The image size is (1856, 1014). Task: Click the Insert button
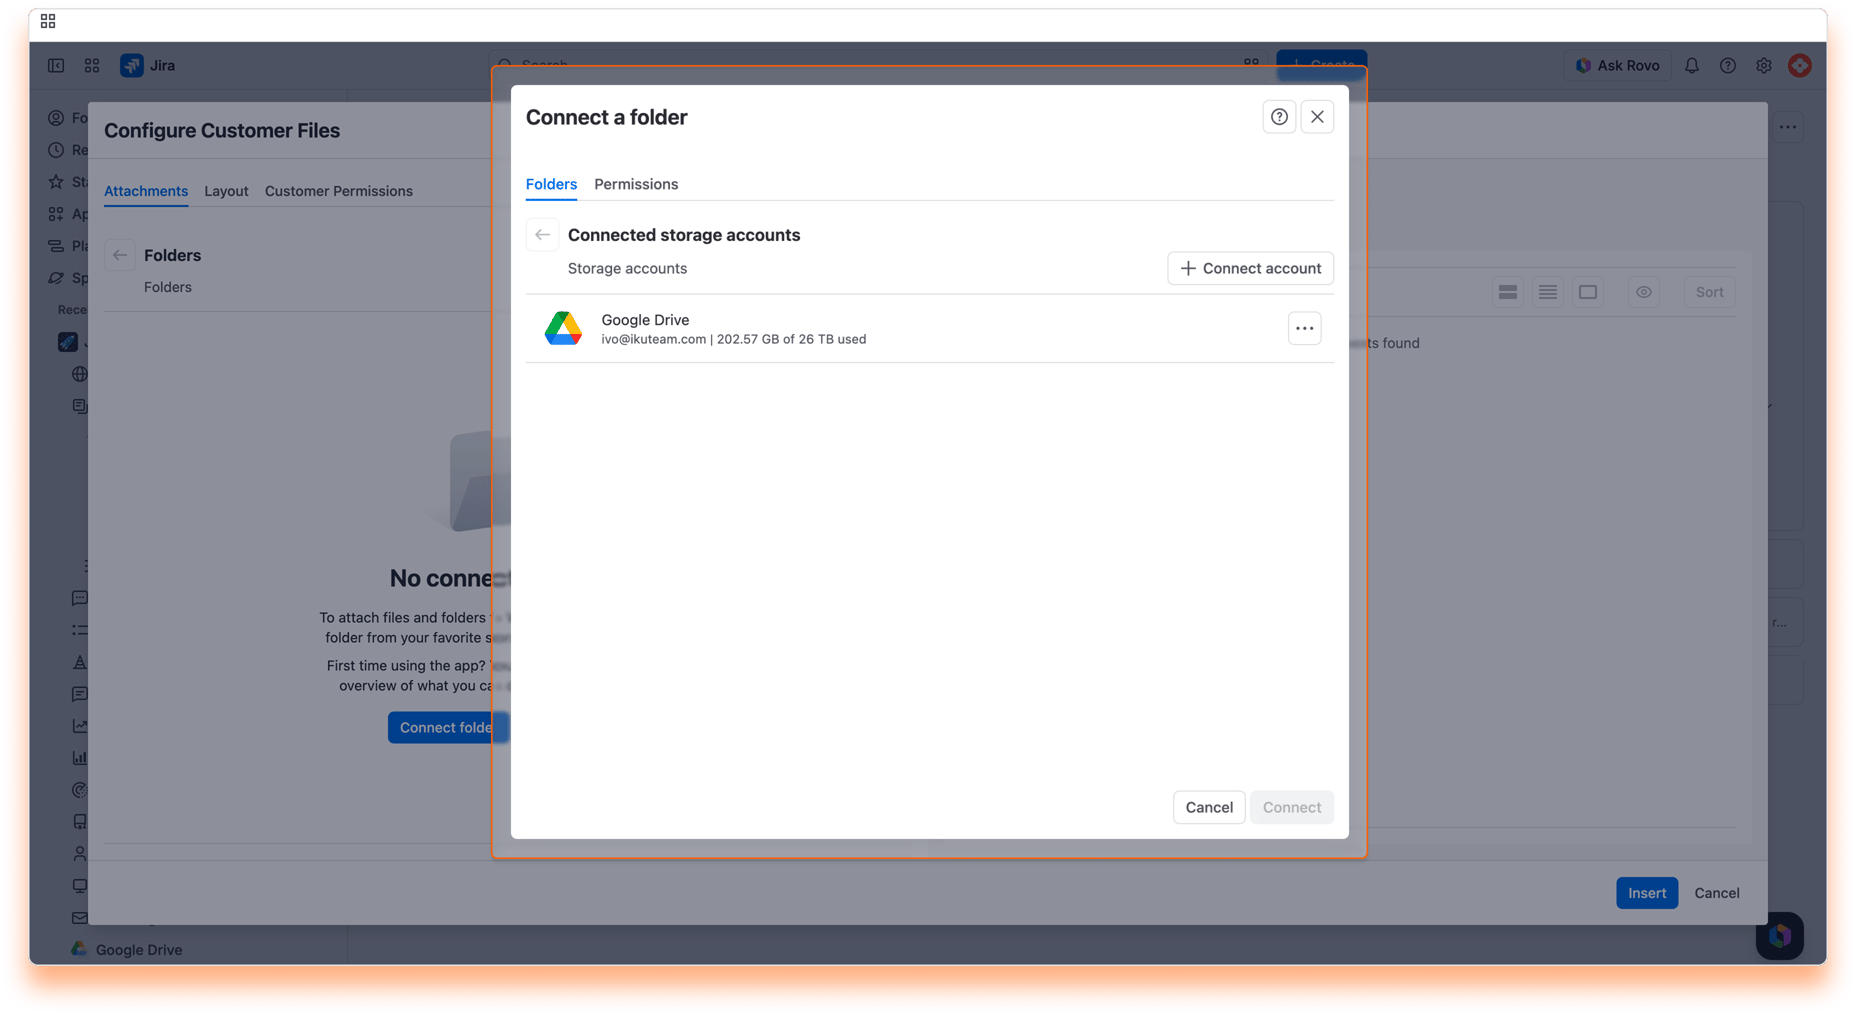pyautogui.click(x=1646, y=893)
